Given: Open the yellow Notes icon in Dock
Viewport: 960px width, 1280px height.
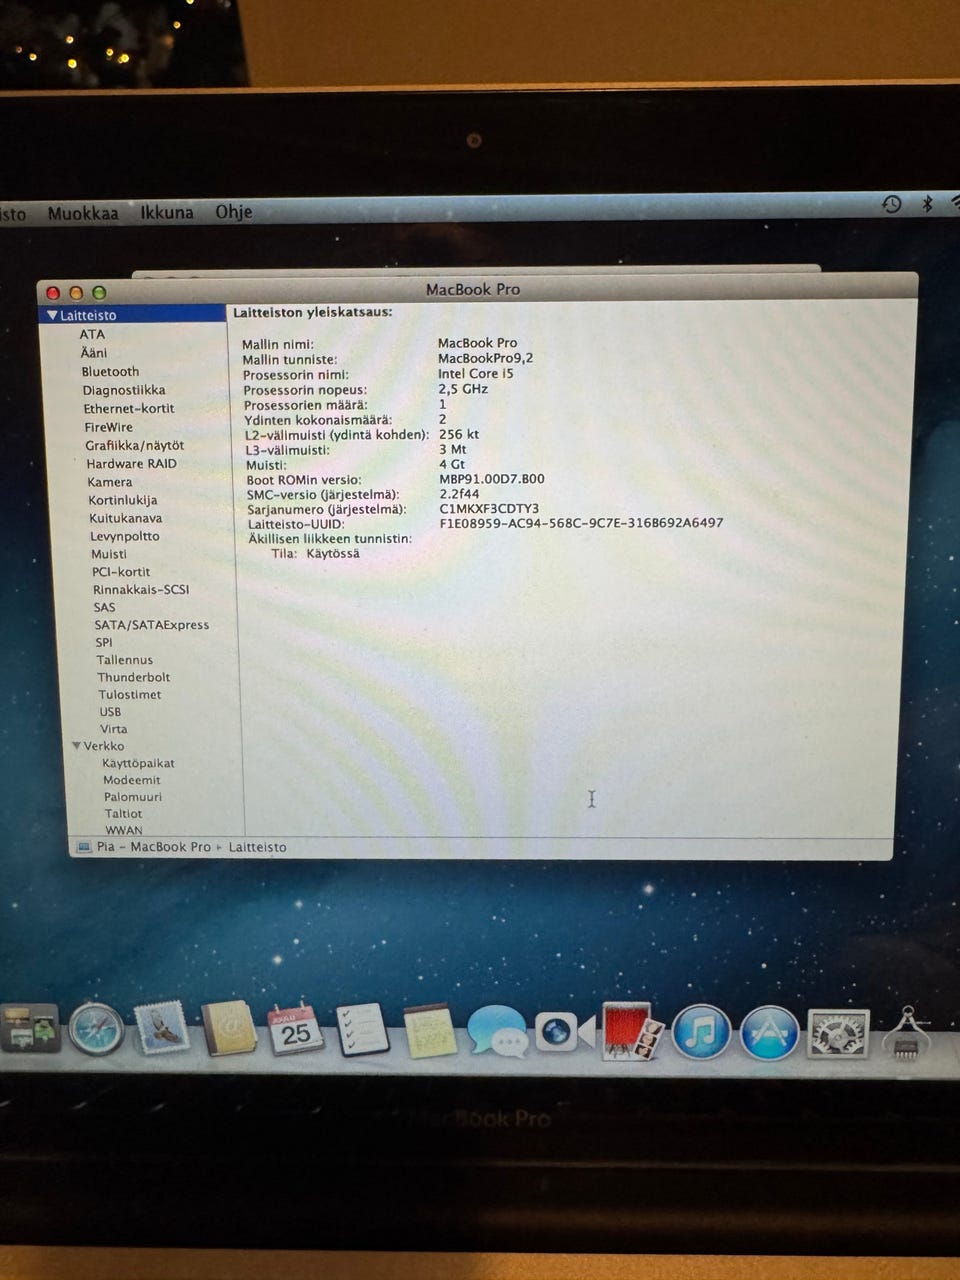Looking at the screenshot, I should pos(430,1032).
